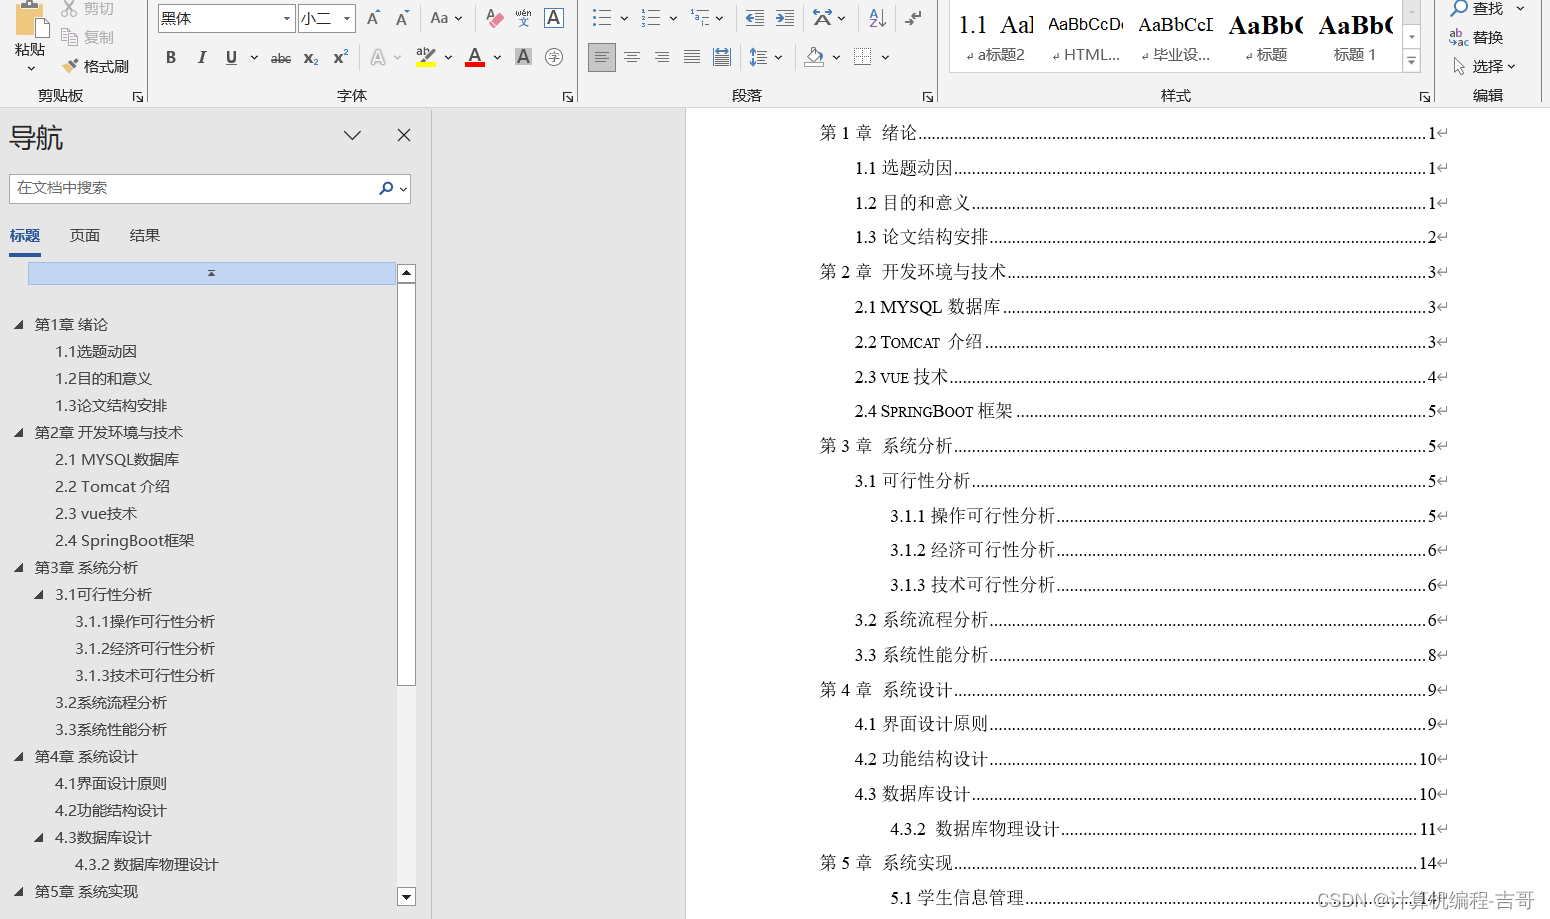Jump to 2.2 Tomcat 介绍 in navigation
Screen dimensions: 1550x919
pos(112,486)
